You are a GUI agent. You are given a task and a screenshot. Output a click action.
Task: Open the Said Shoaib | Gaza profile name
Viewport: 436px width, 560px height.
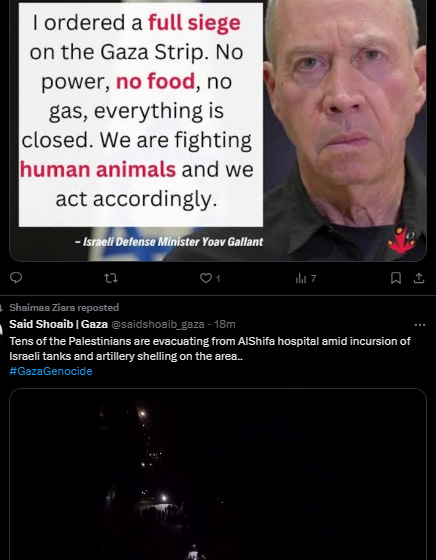(58, 324)
